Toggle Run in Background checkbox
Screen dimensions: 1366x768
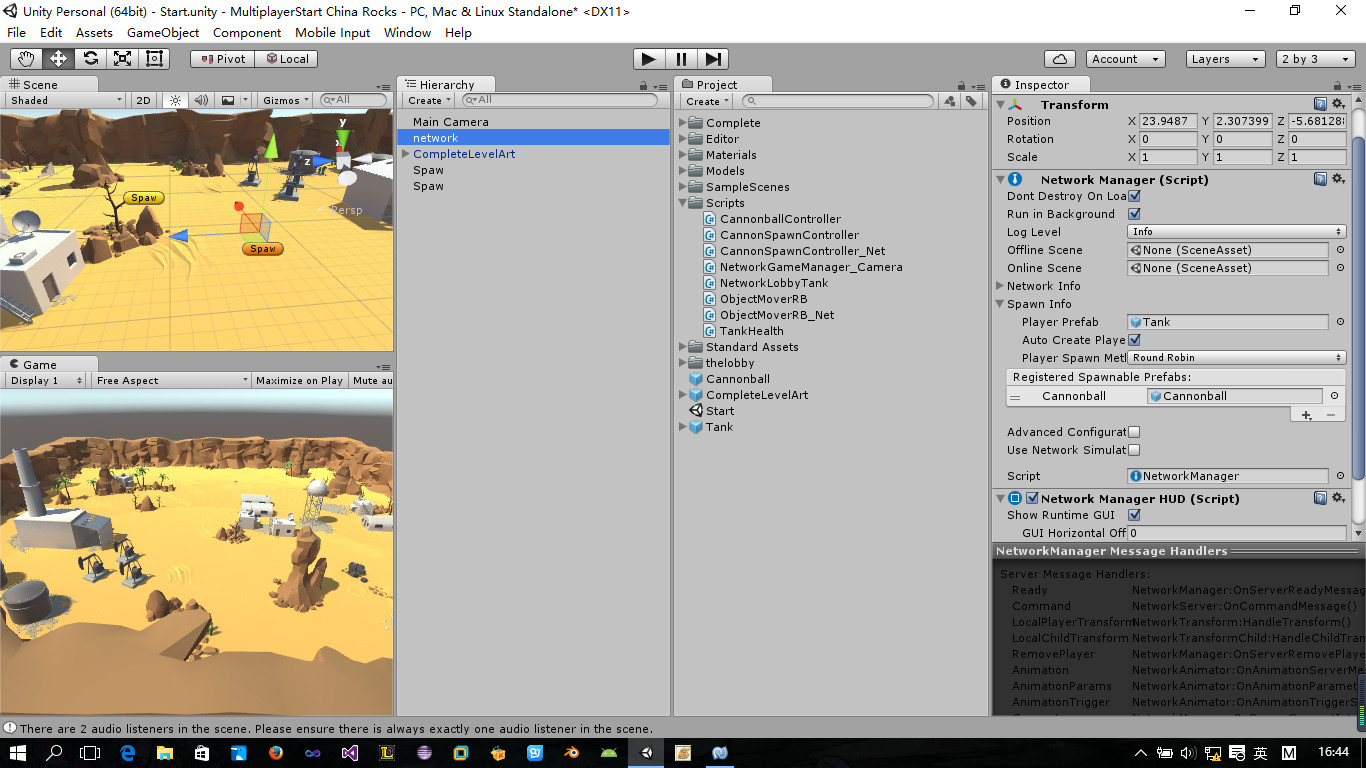1134,214
